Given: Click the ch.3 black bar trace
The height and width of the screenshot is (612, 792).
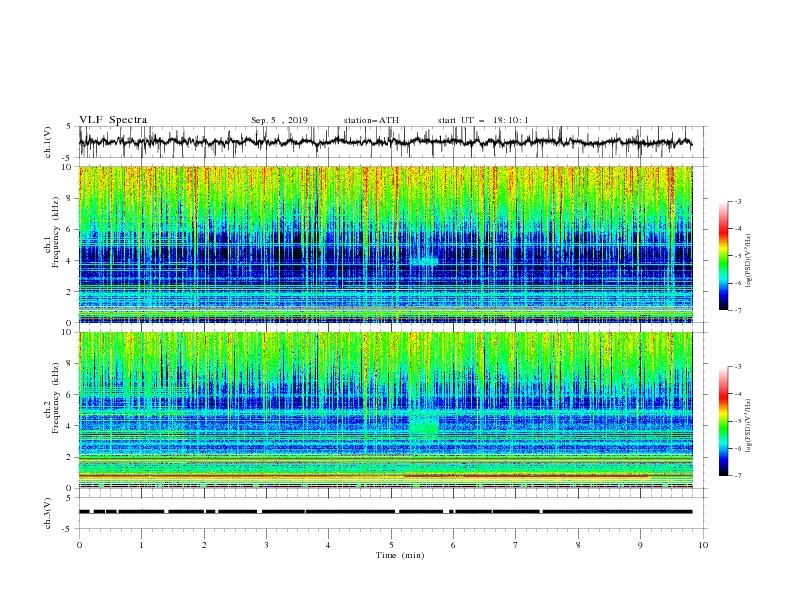Looking at the screenshot, I should coord(385,512).
